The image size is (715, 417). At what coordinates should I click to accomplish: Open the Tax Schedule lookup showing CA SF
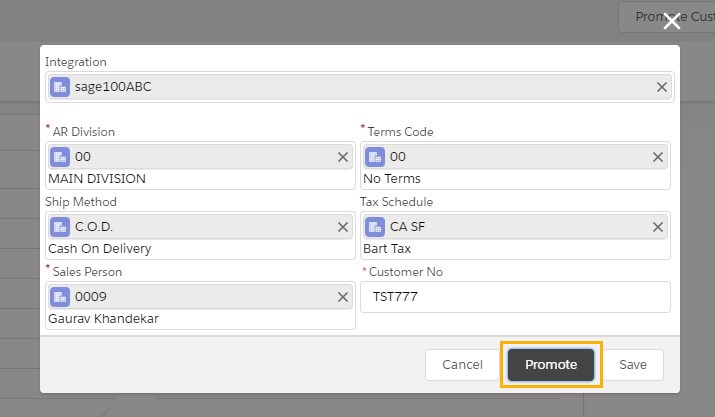(x=515, y=227)
